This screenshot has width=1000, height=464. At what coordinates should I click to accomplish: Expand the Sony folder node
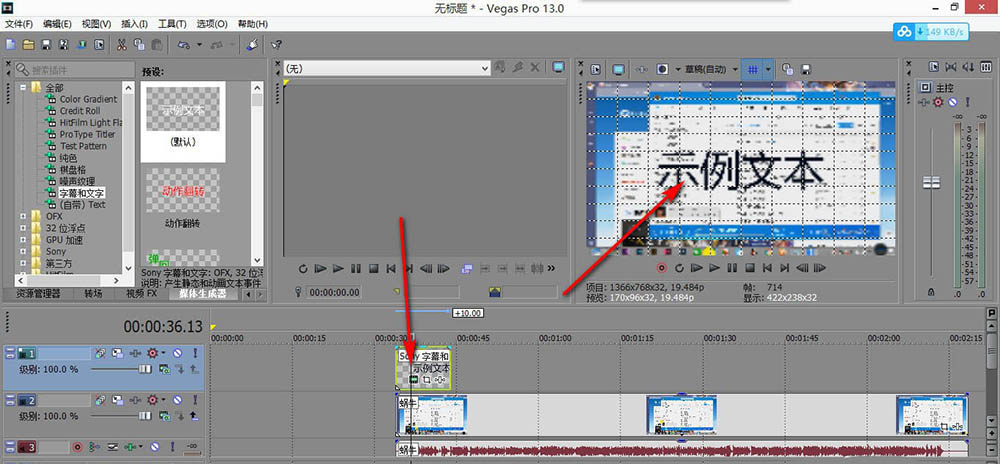pyautogui.click(x=24, y=252)
